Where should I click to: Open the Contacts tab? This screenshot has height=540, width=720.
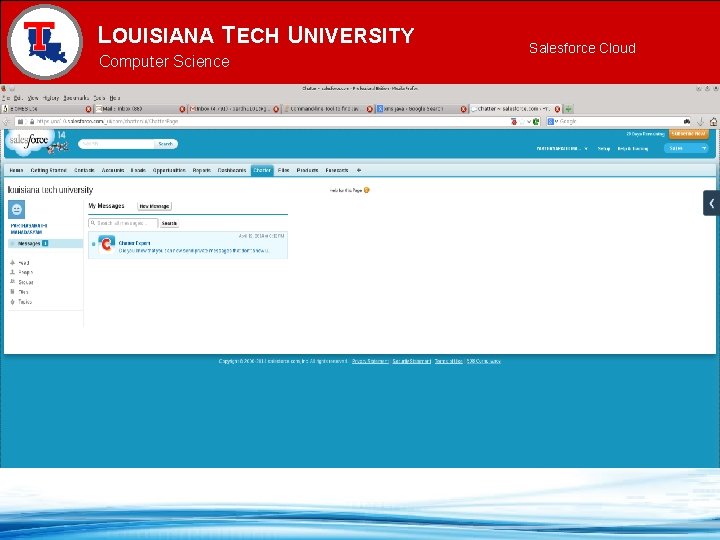pos(84,170)
